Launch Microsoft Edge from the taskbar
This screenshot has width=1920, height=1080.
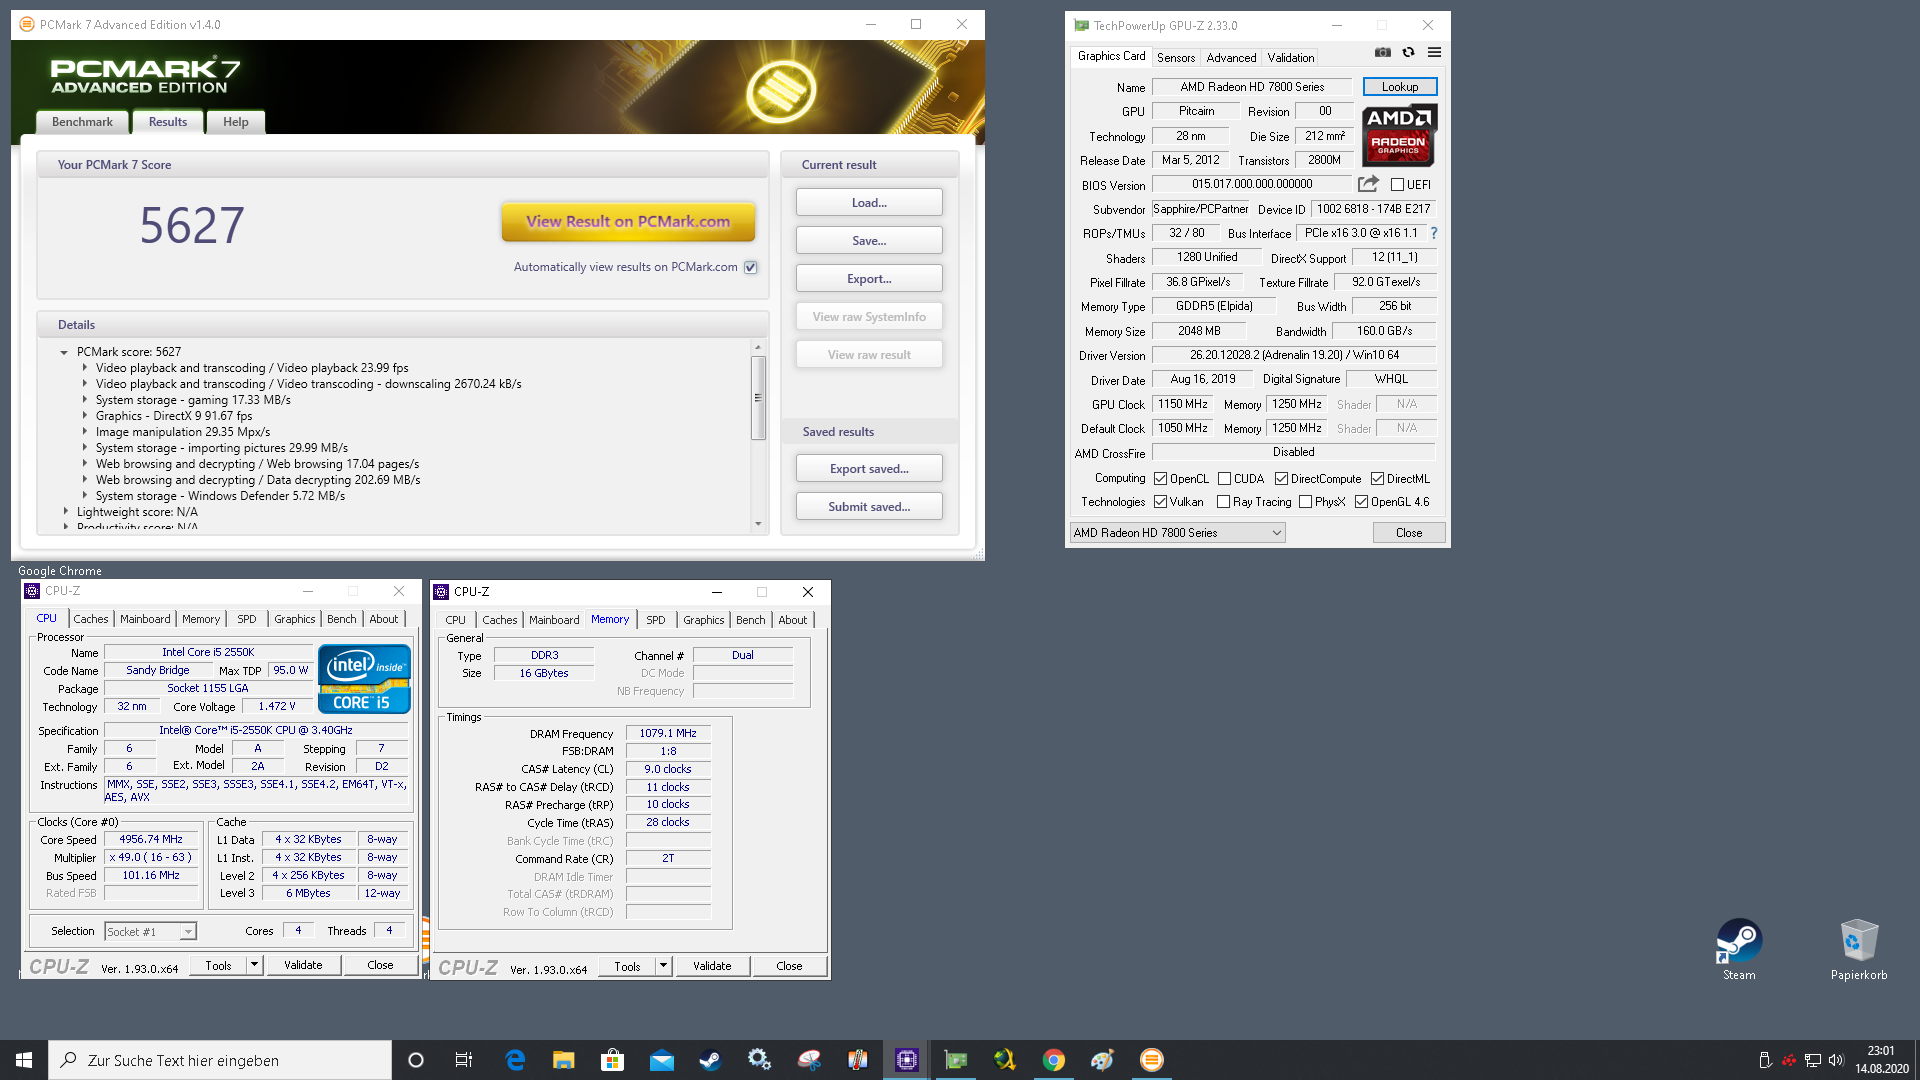[x=515, y=1060]
